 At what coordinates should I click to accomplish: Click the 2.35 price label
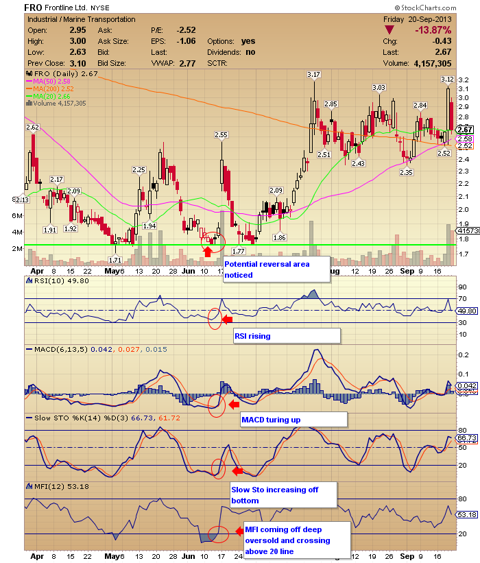pyautogui.click(x=406, y=173)
